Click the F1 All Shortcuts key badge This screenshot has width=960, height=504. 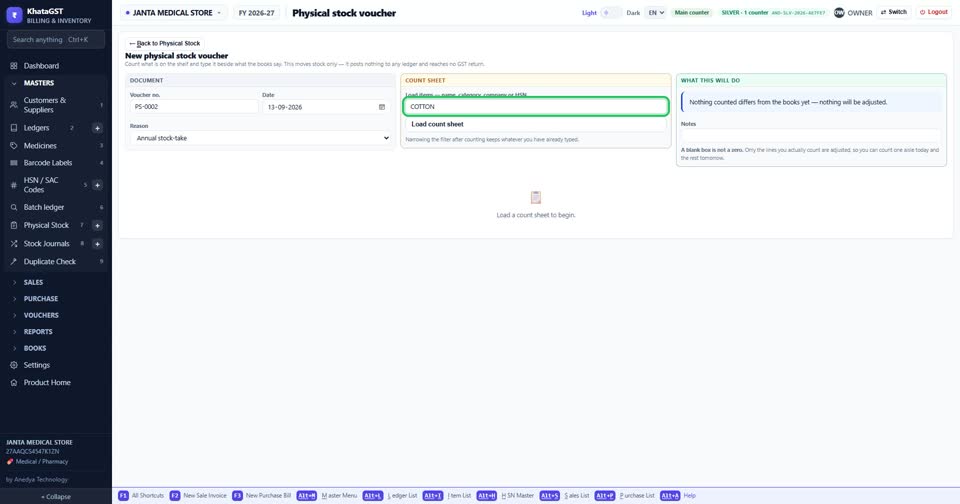pos(123,495)
